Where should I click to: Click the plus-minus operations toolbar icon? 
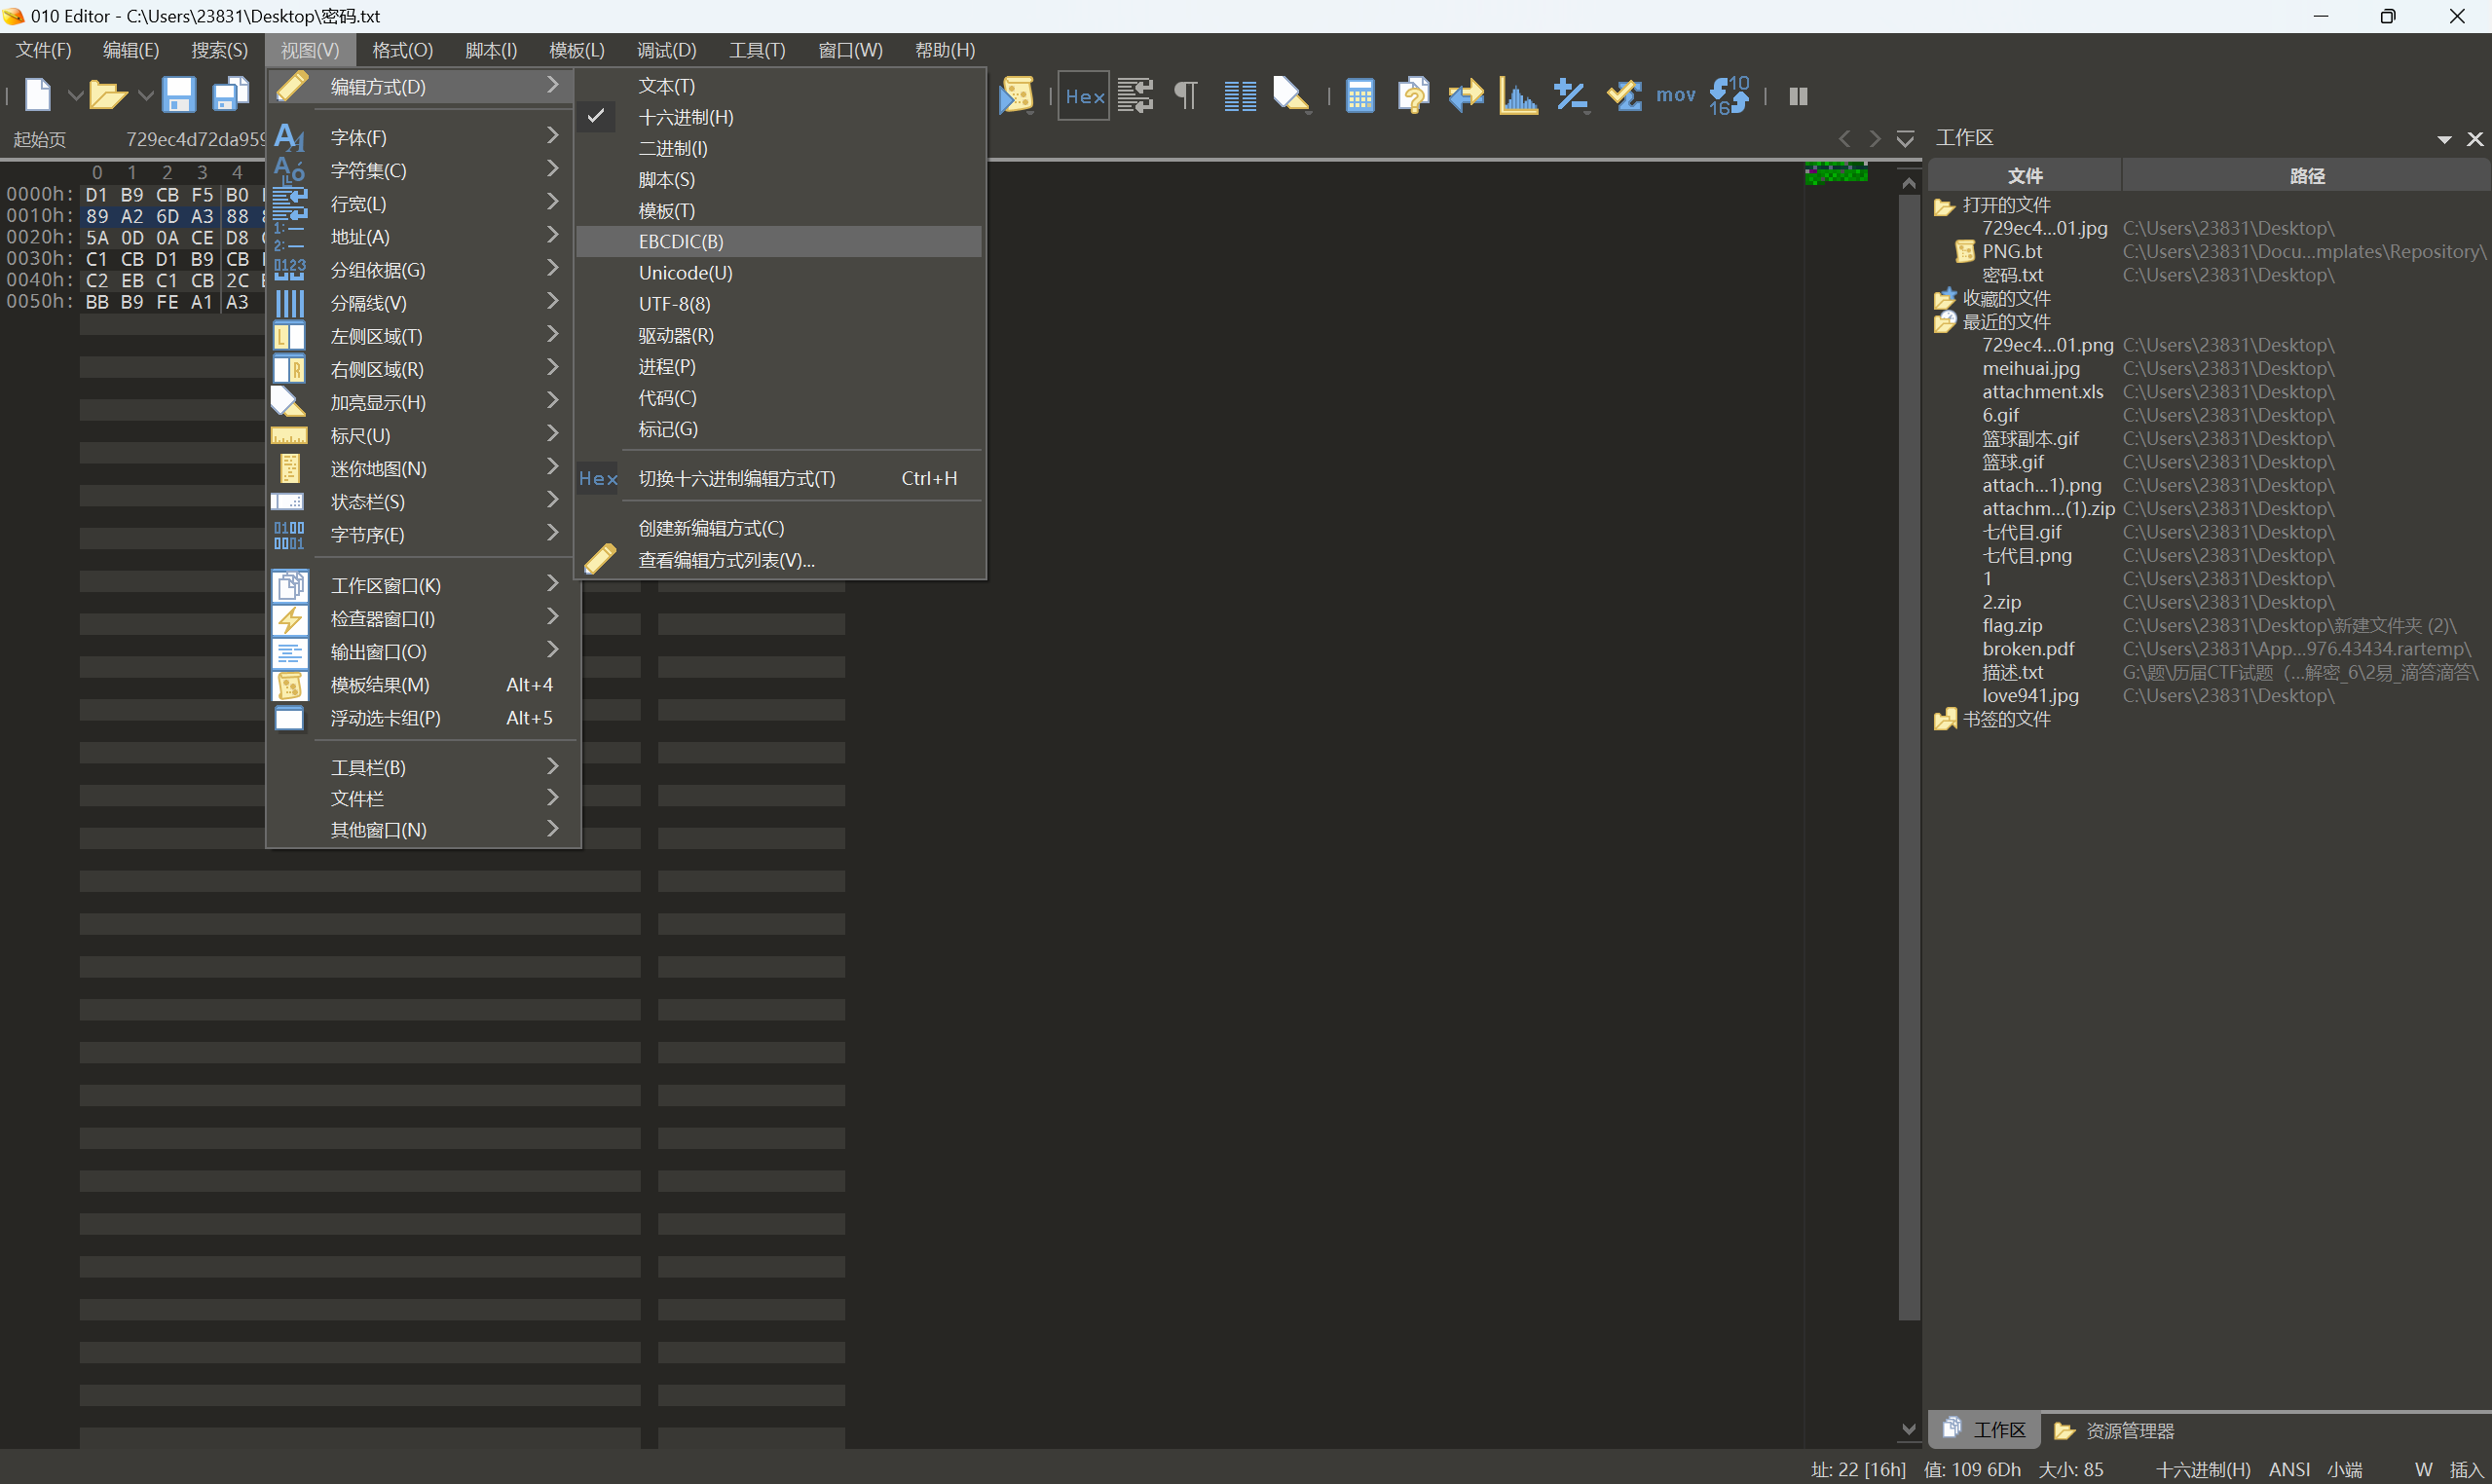tap(1571, 96)
